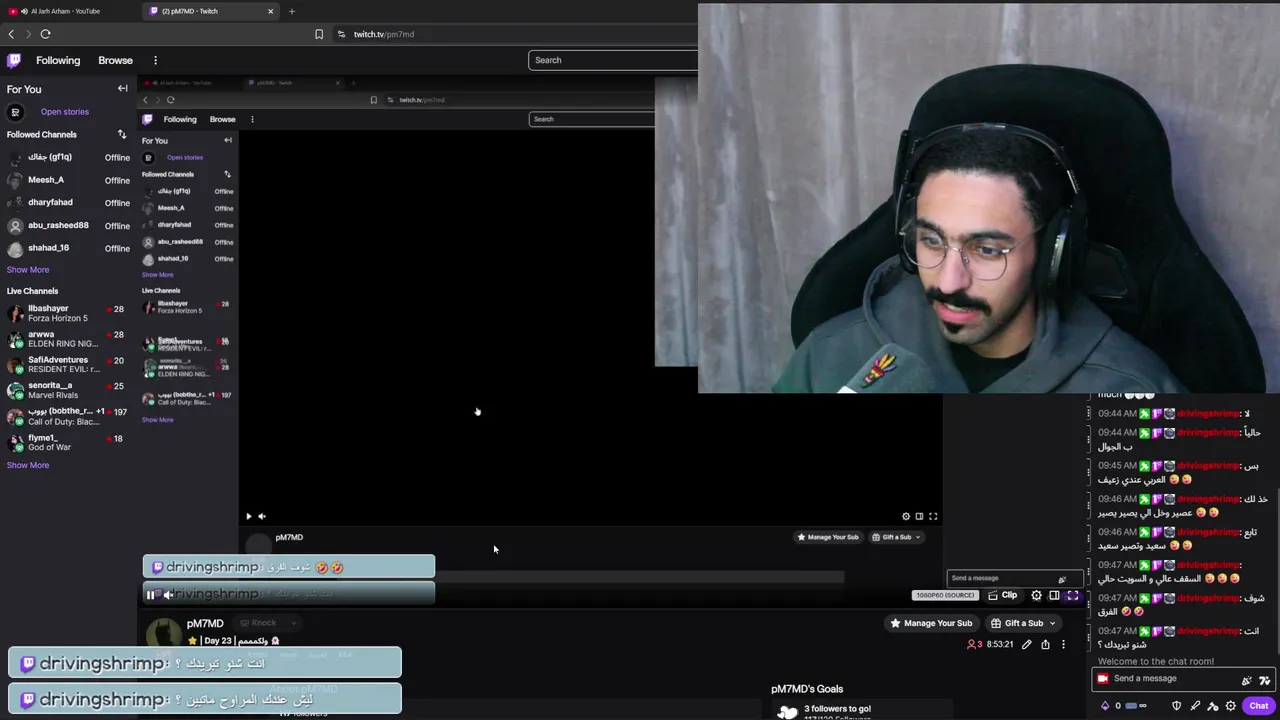Switch to the Al Jarh Arham YouTube tab

click(65, 11)
